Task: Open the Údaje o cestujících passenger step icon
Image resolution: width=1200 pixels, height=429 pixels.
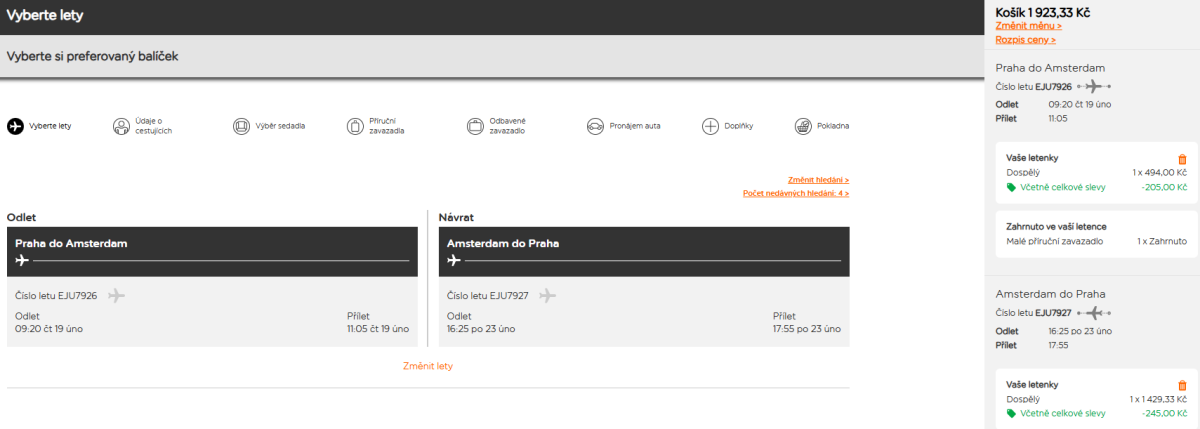Action: click(x=121, y=126)
